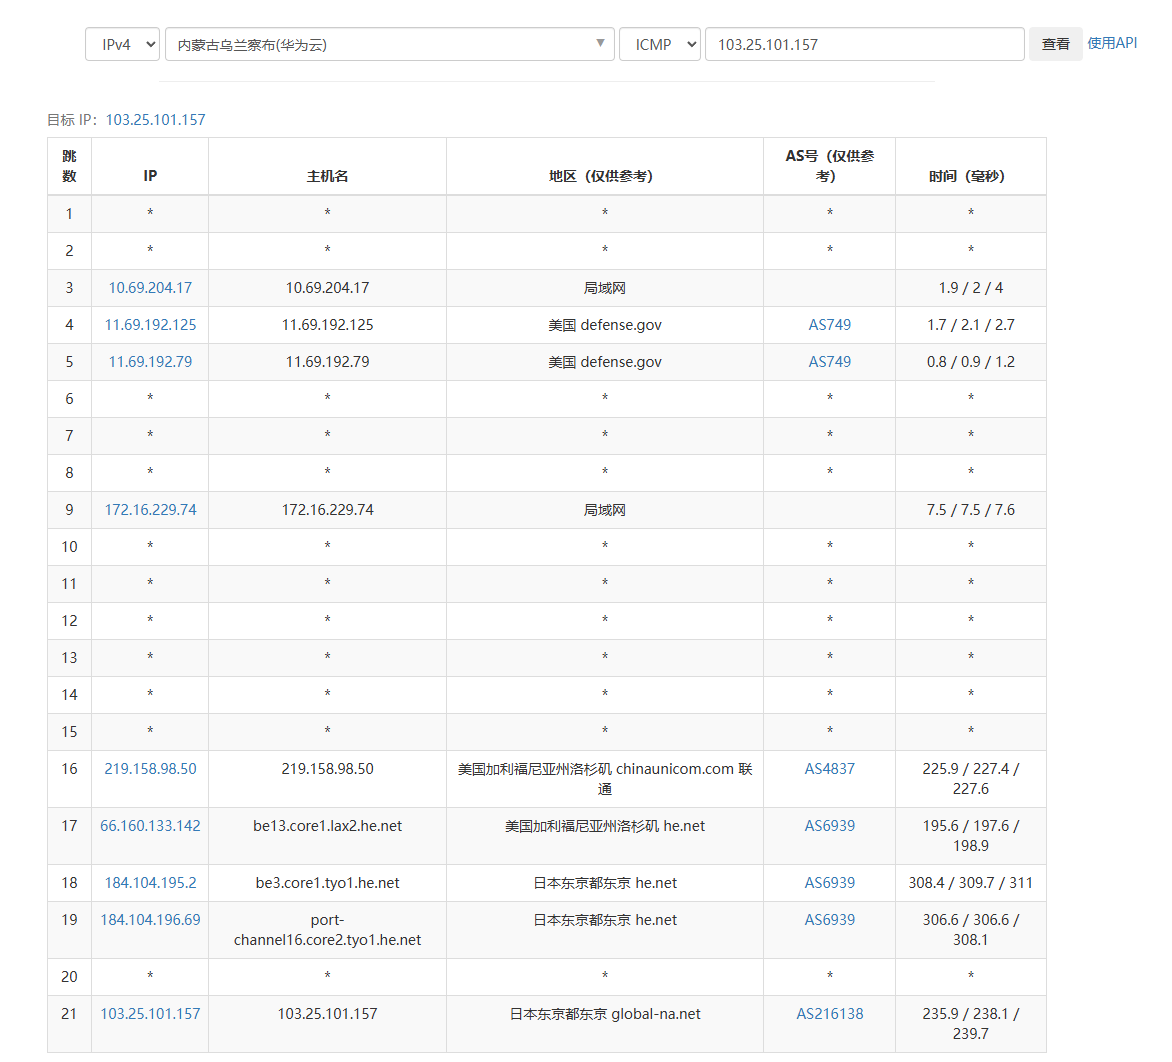This screenshot has height=1062, width=1172.
Task: Select the time value 1.7 / 2.1 / 2.7
Action: point(970,325)
